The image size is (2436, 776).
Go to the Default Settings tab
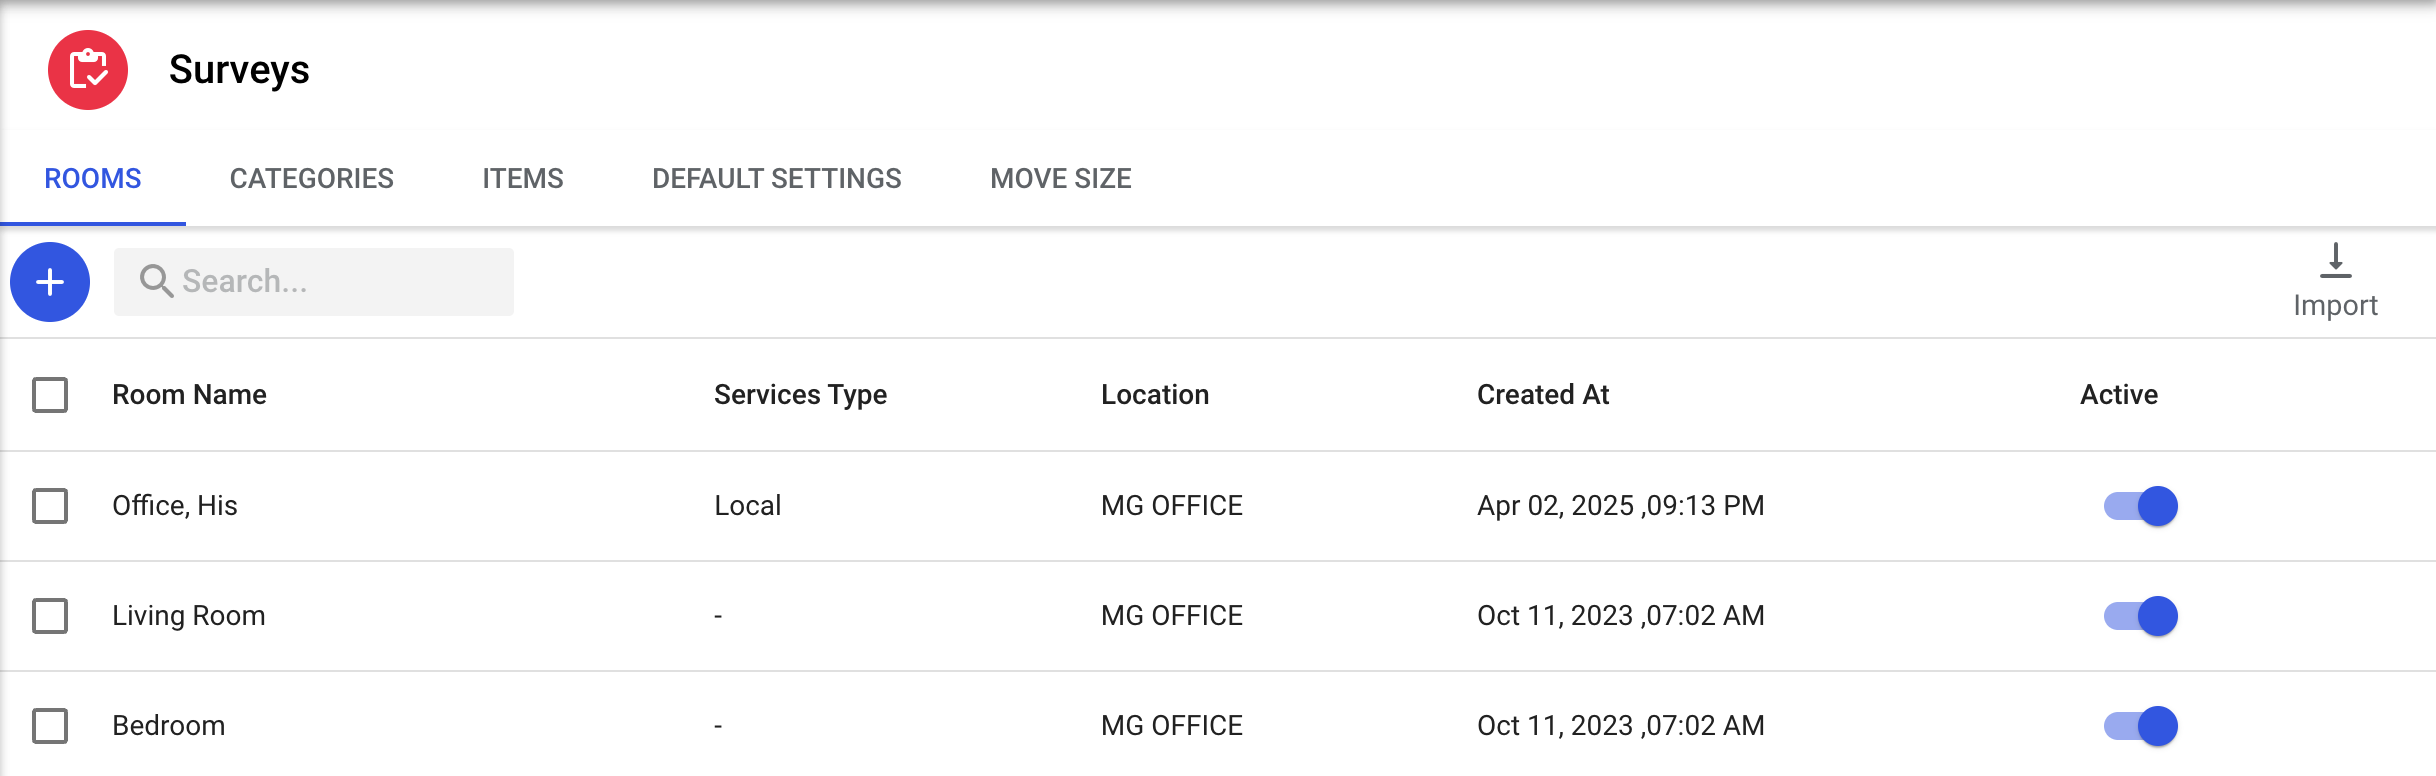pyautogui.click(x=776, y=178)
